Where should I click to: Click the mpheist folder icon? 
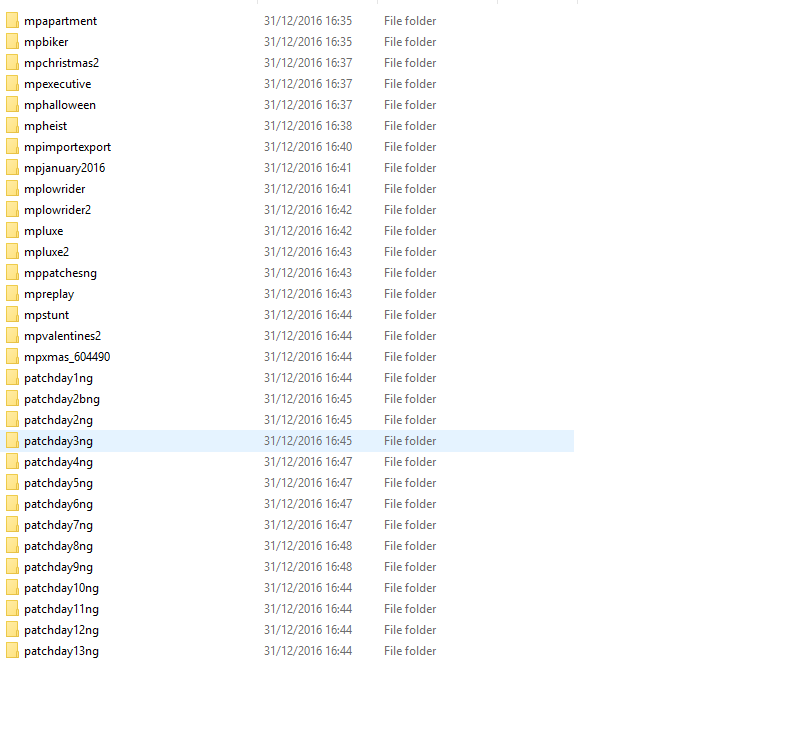coord(13,126)
